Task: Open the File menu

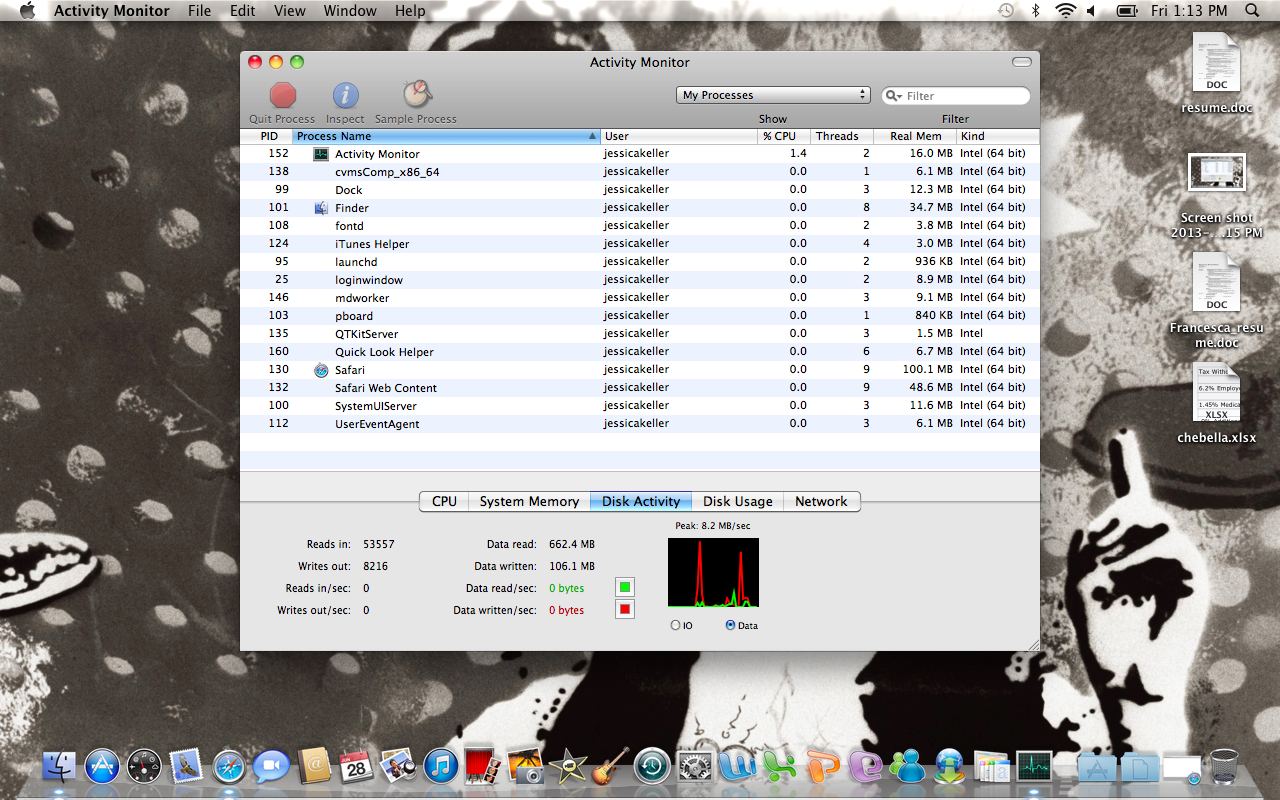Action: point(199,11)
